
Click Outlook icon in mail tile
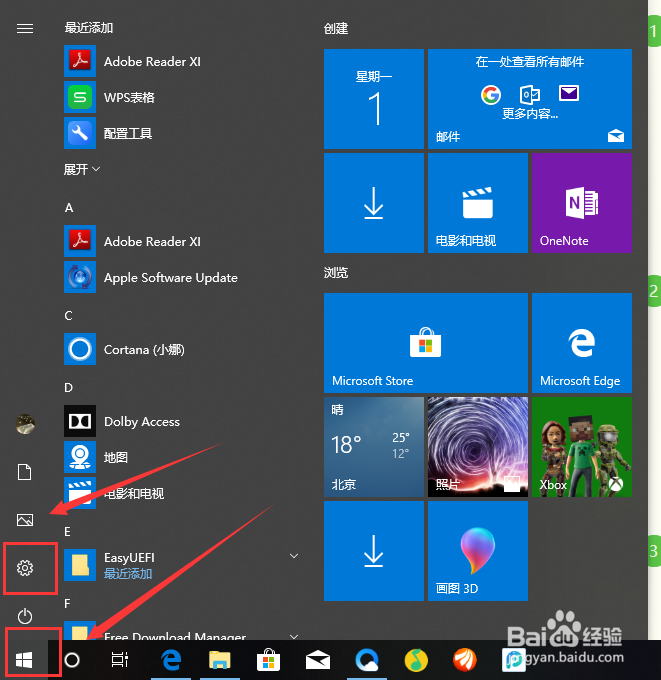(x=530, y=94)
